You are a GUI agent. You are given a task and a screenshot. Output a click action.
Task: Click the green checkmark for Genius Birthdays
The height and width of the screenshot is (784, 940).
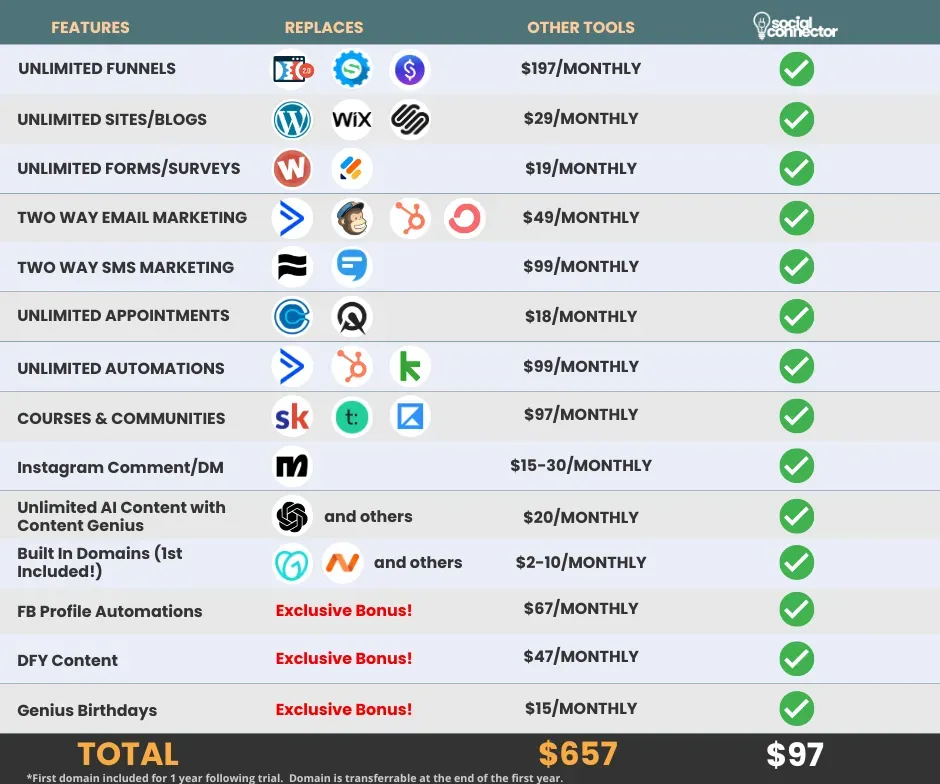[797, 708]
